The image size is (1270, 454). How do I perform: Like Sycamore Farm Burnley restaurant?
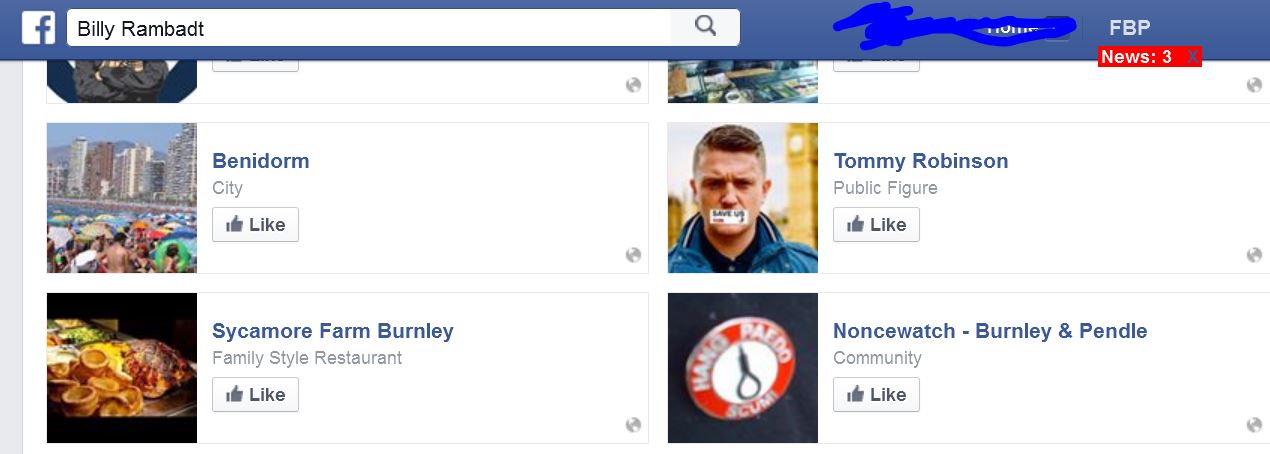coord(255,395)
